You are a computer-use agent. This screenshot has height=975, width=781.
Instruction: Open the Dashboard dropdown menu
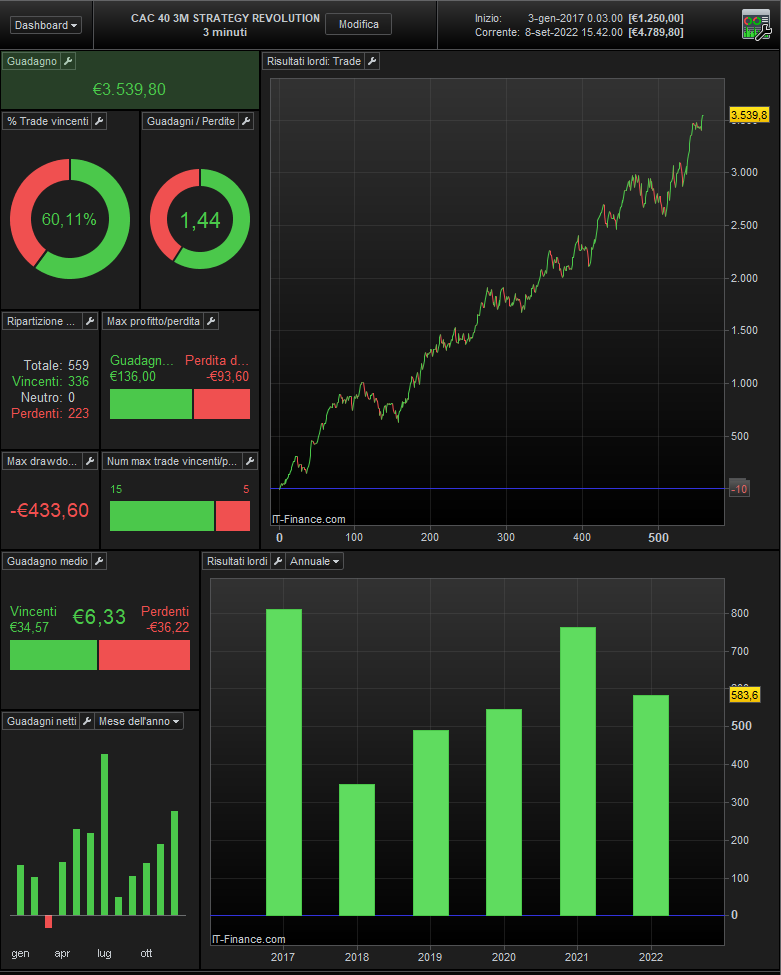tap(45, 25)
